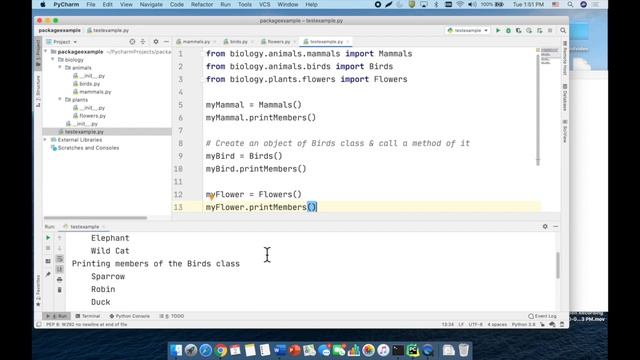The height and width of the screenshot is (360, 640).
Task: Open Python Console tool window
Action: 130,316
